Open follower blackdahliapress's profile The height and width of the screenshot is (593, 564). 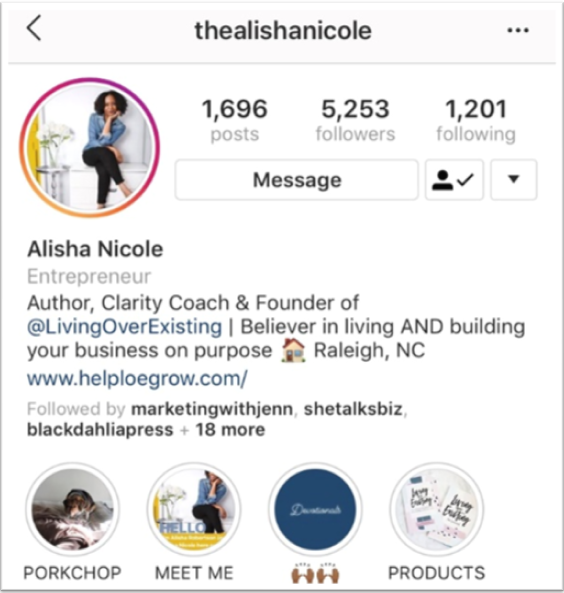pyautogui.click(x=100, y=430)
